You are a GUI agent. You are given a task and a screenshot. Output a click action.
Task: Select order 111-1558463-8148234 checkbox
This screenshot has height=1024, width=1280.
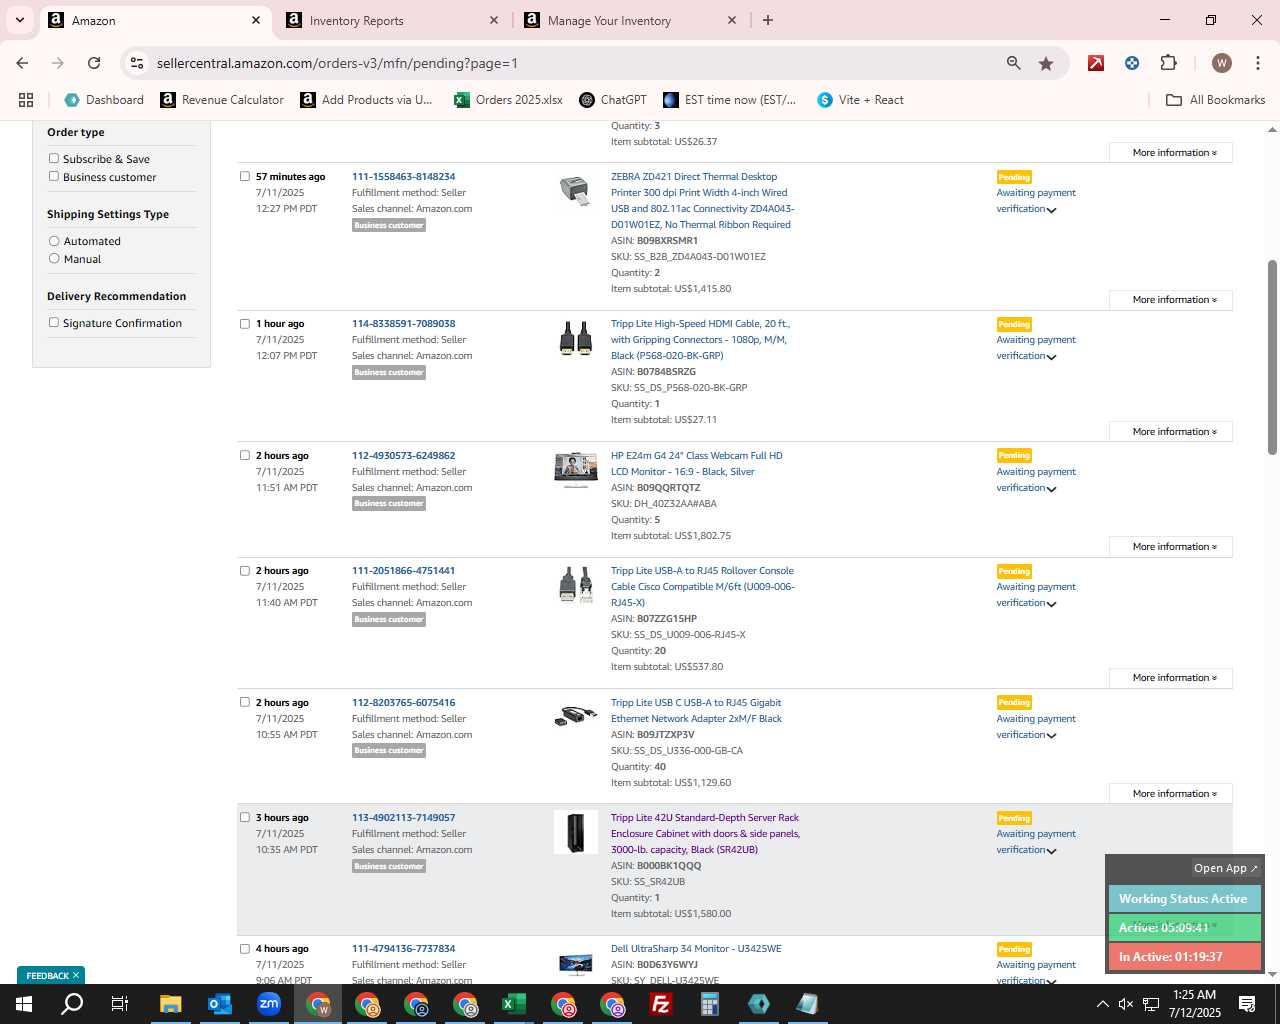[x=245, y=176]
